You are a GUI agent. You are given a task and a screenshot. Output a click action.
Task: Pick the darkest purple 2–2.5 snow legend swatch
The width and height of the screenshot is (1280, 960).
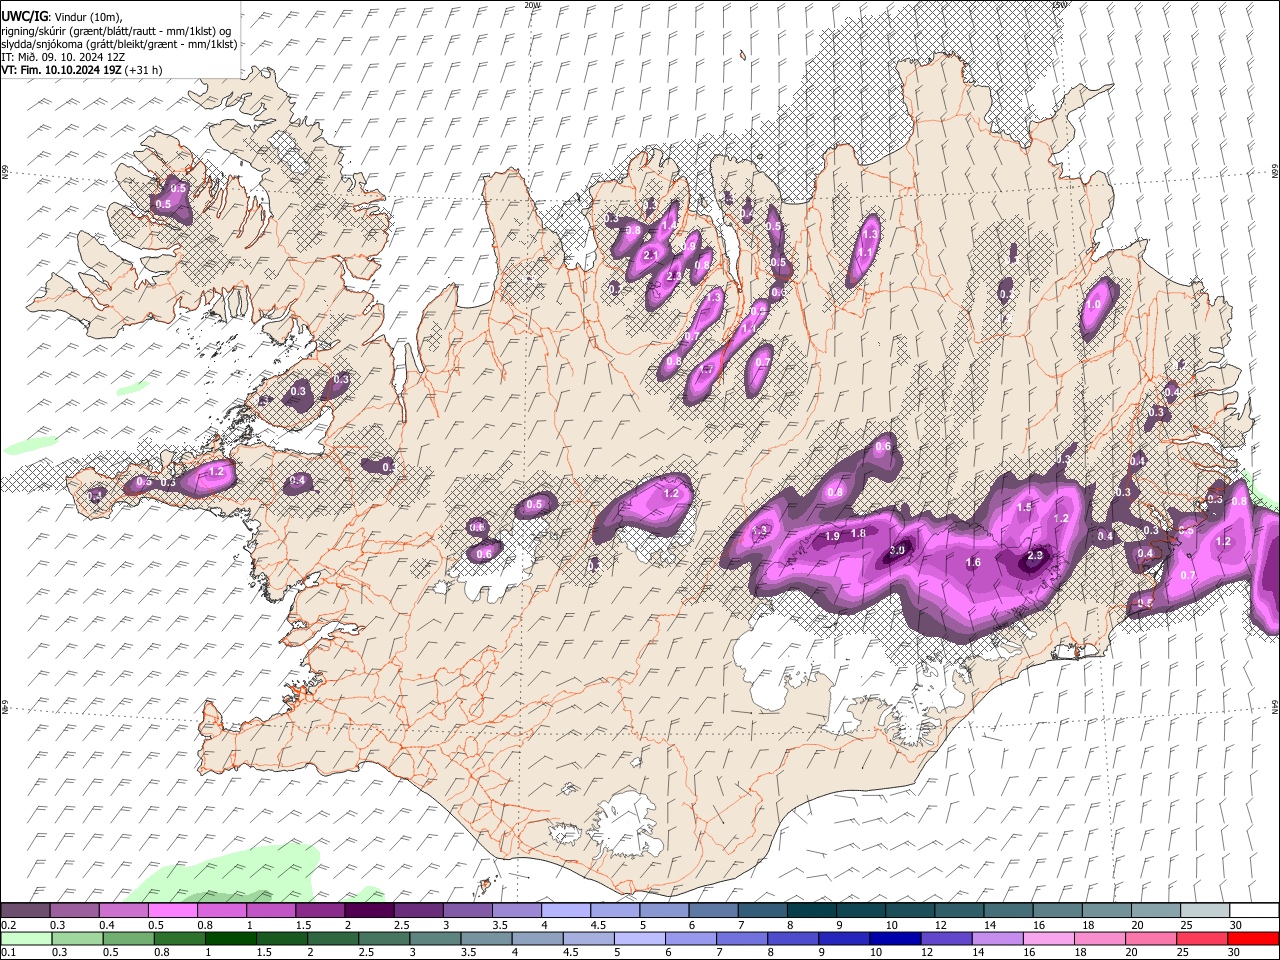point(368,910)
